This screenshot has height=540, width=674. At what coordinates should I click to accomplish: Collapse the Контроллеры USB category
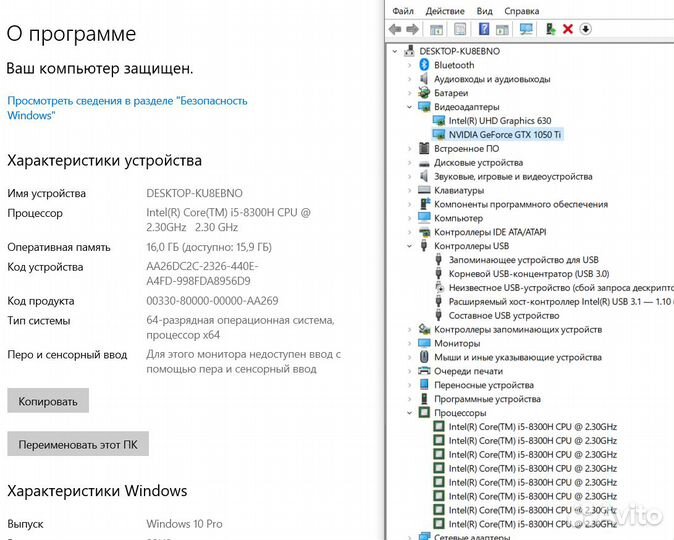pyautogui.click(x=410, y=246)
